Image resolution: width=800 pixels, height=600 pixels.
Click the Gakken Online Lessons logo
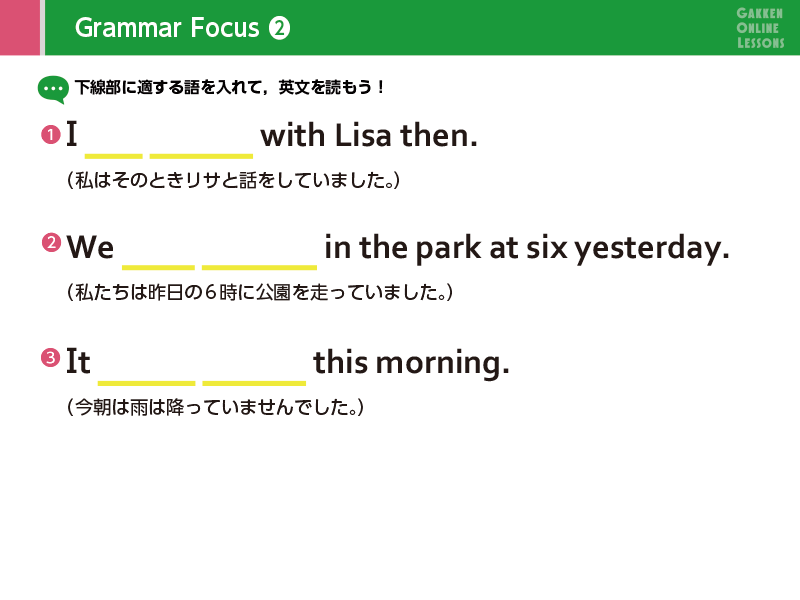tap(760, 28)
